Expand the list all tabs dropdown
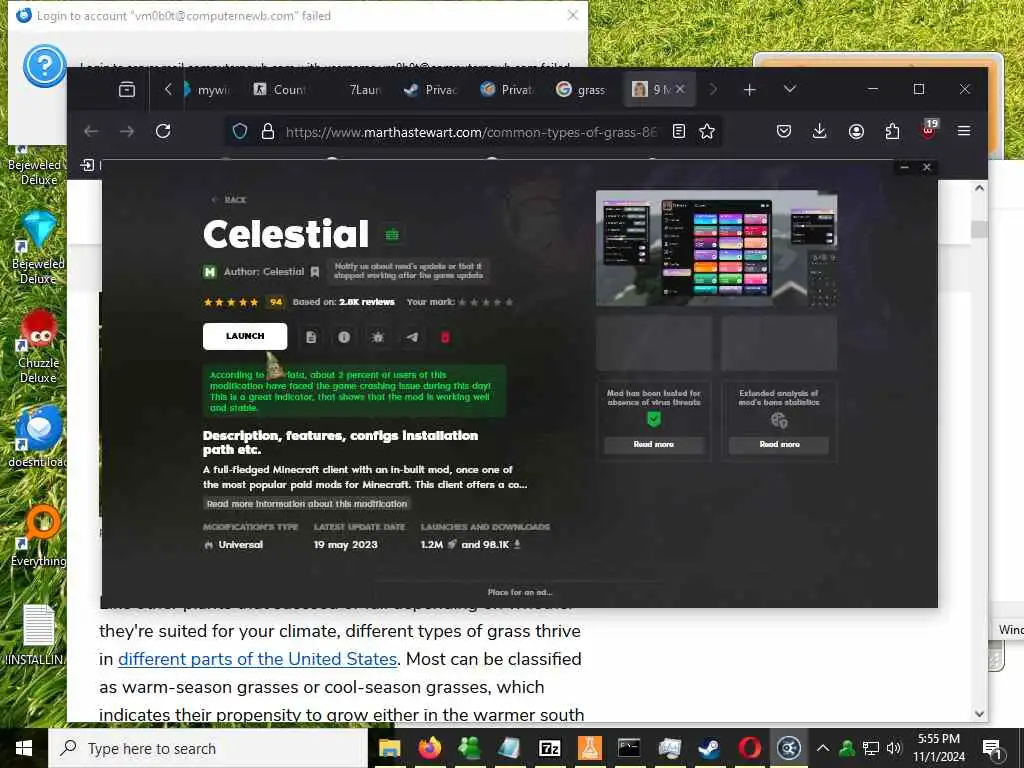 point(790,89)
